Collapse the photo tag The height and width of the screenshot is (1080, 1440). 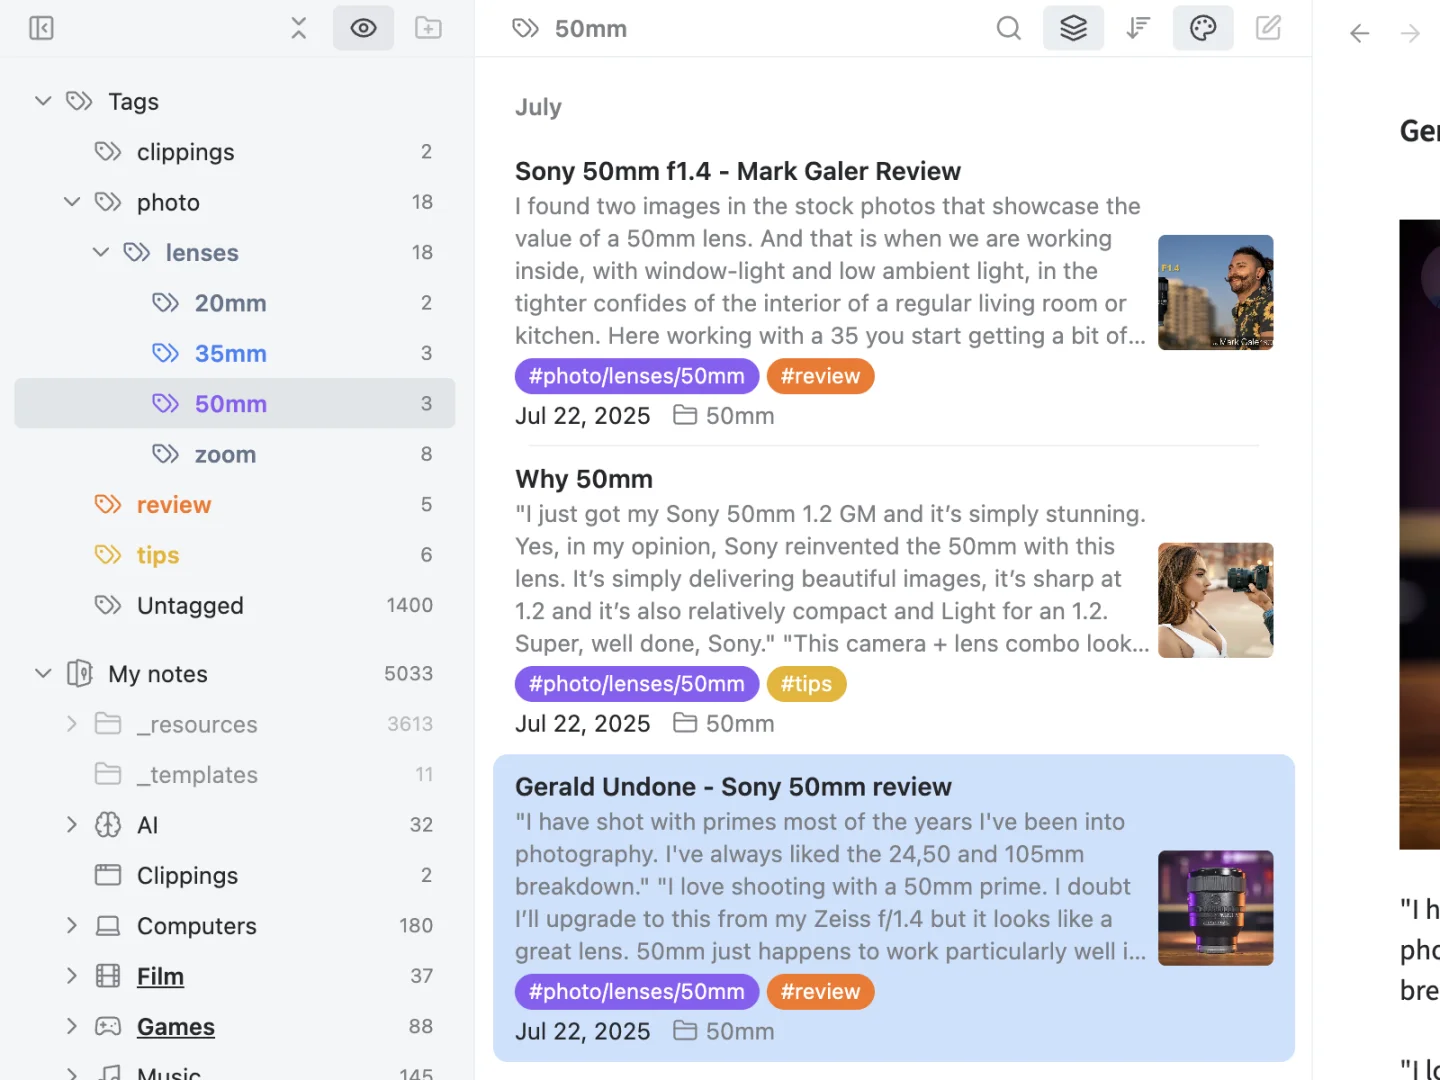[72, 202]
